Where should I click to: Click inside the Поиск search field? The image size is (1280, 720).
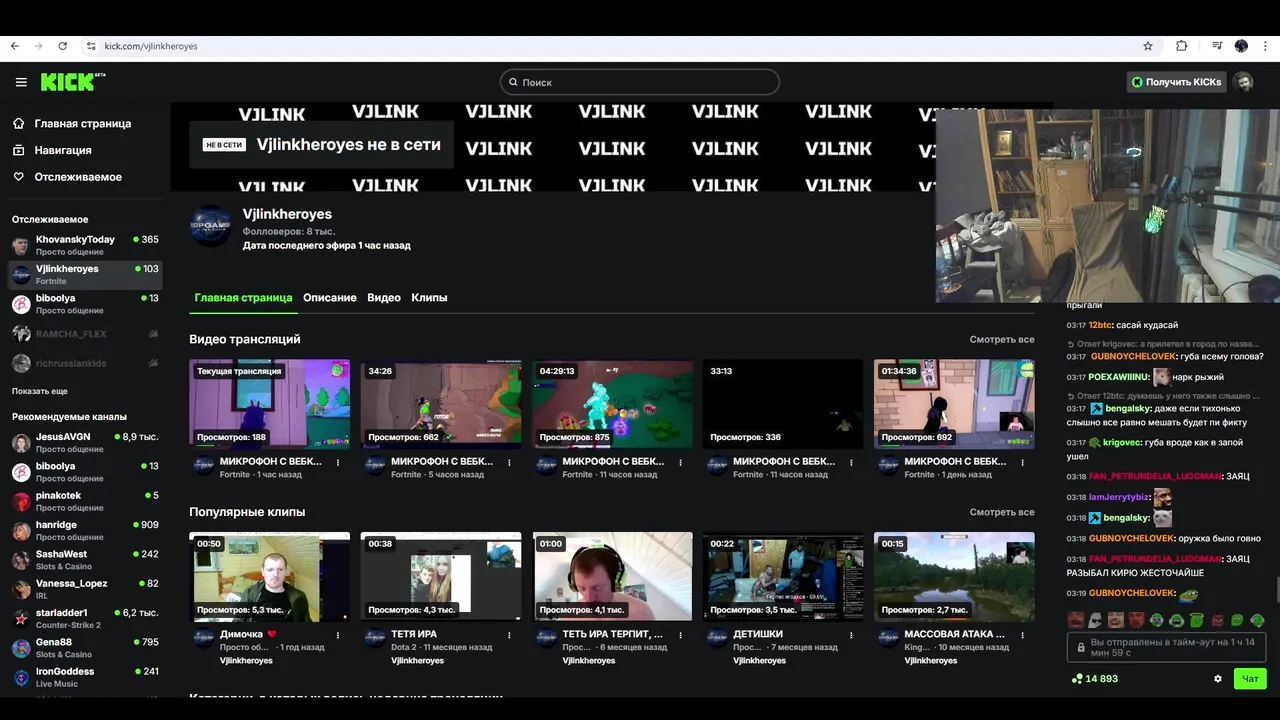tap(640, 82)
